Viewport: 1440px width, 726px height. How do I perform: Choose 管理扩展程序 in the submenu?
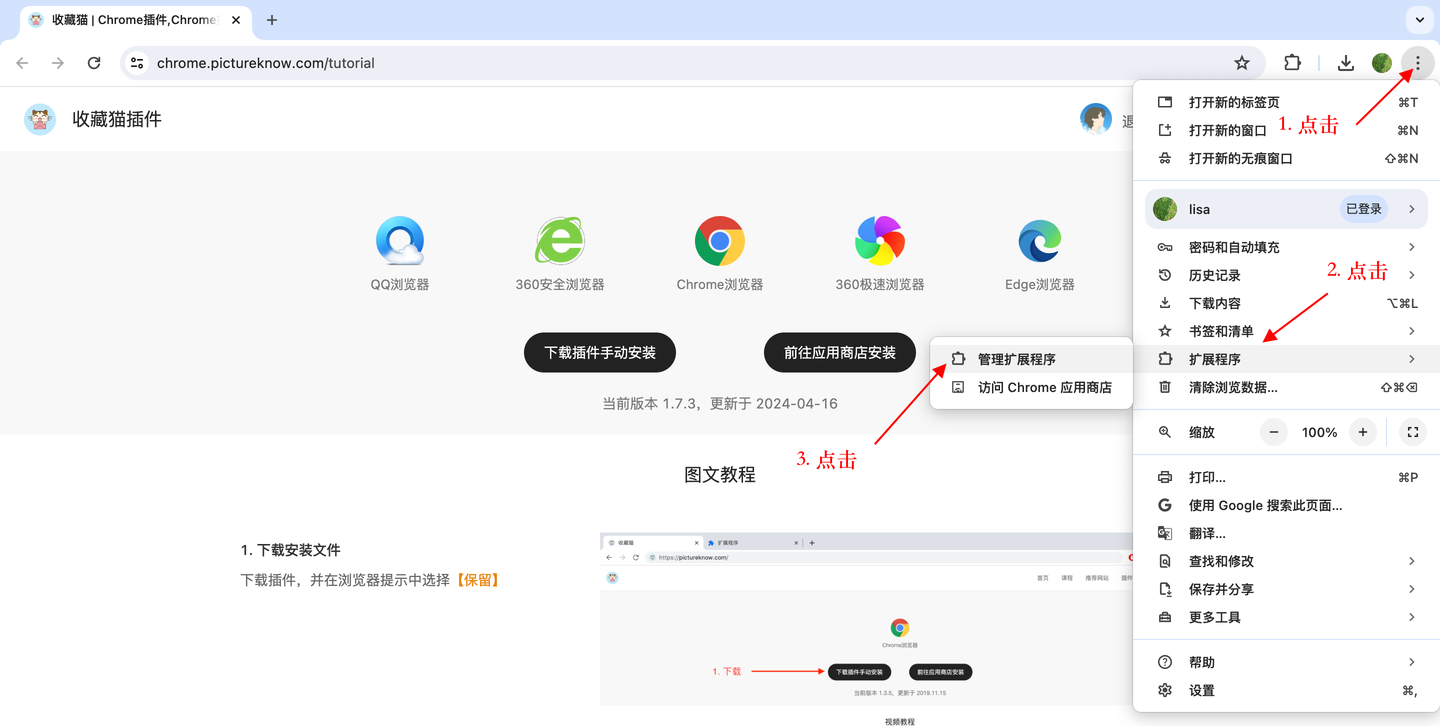point(1031,359)
